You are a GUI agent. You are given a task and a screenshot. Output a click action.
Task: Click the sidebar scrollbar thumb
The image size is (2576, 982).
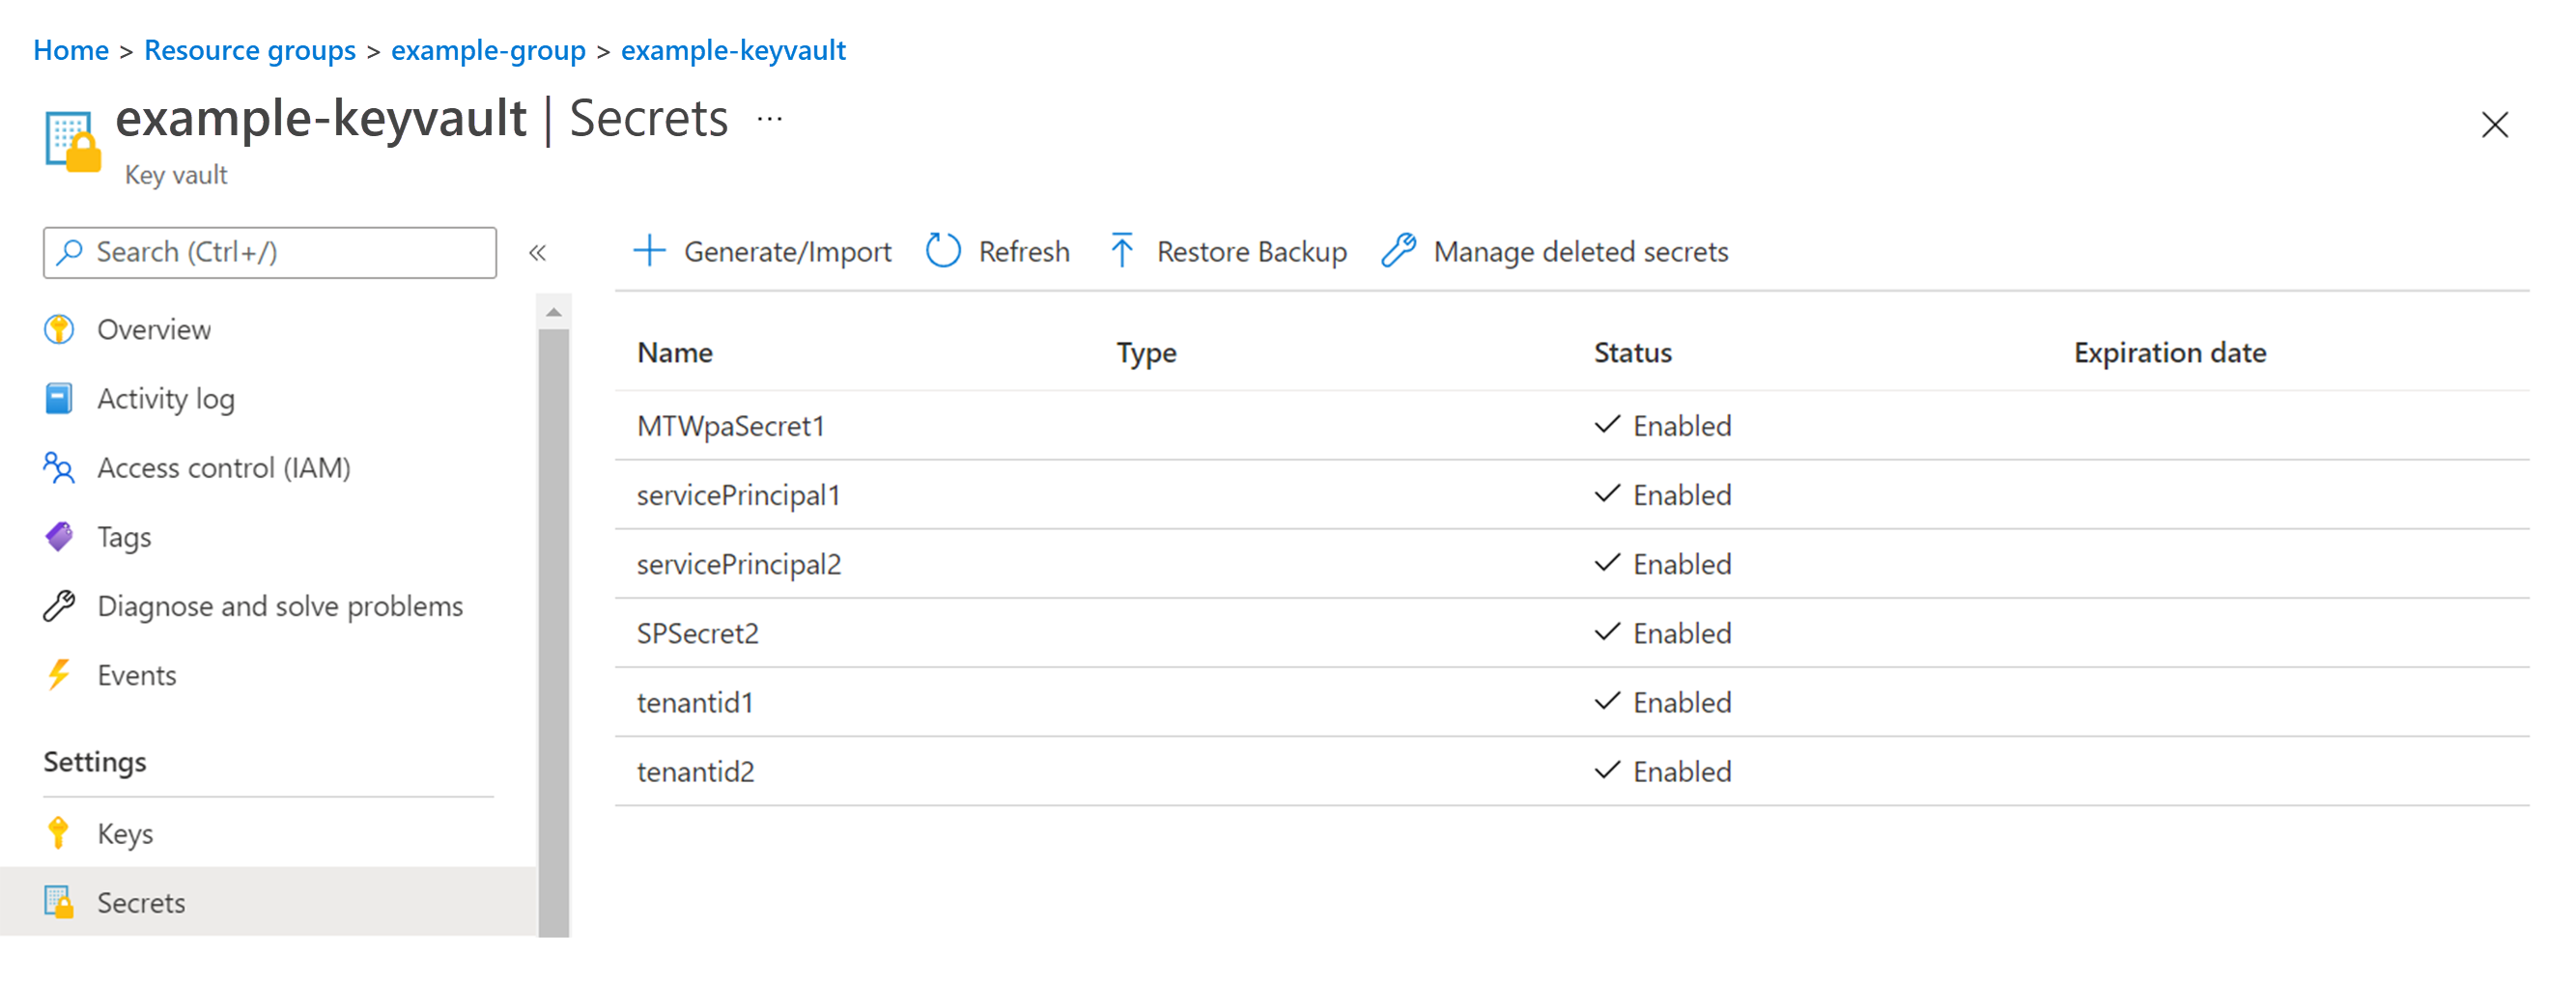[553, 632]
